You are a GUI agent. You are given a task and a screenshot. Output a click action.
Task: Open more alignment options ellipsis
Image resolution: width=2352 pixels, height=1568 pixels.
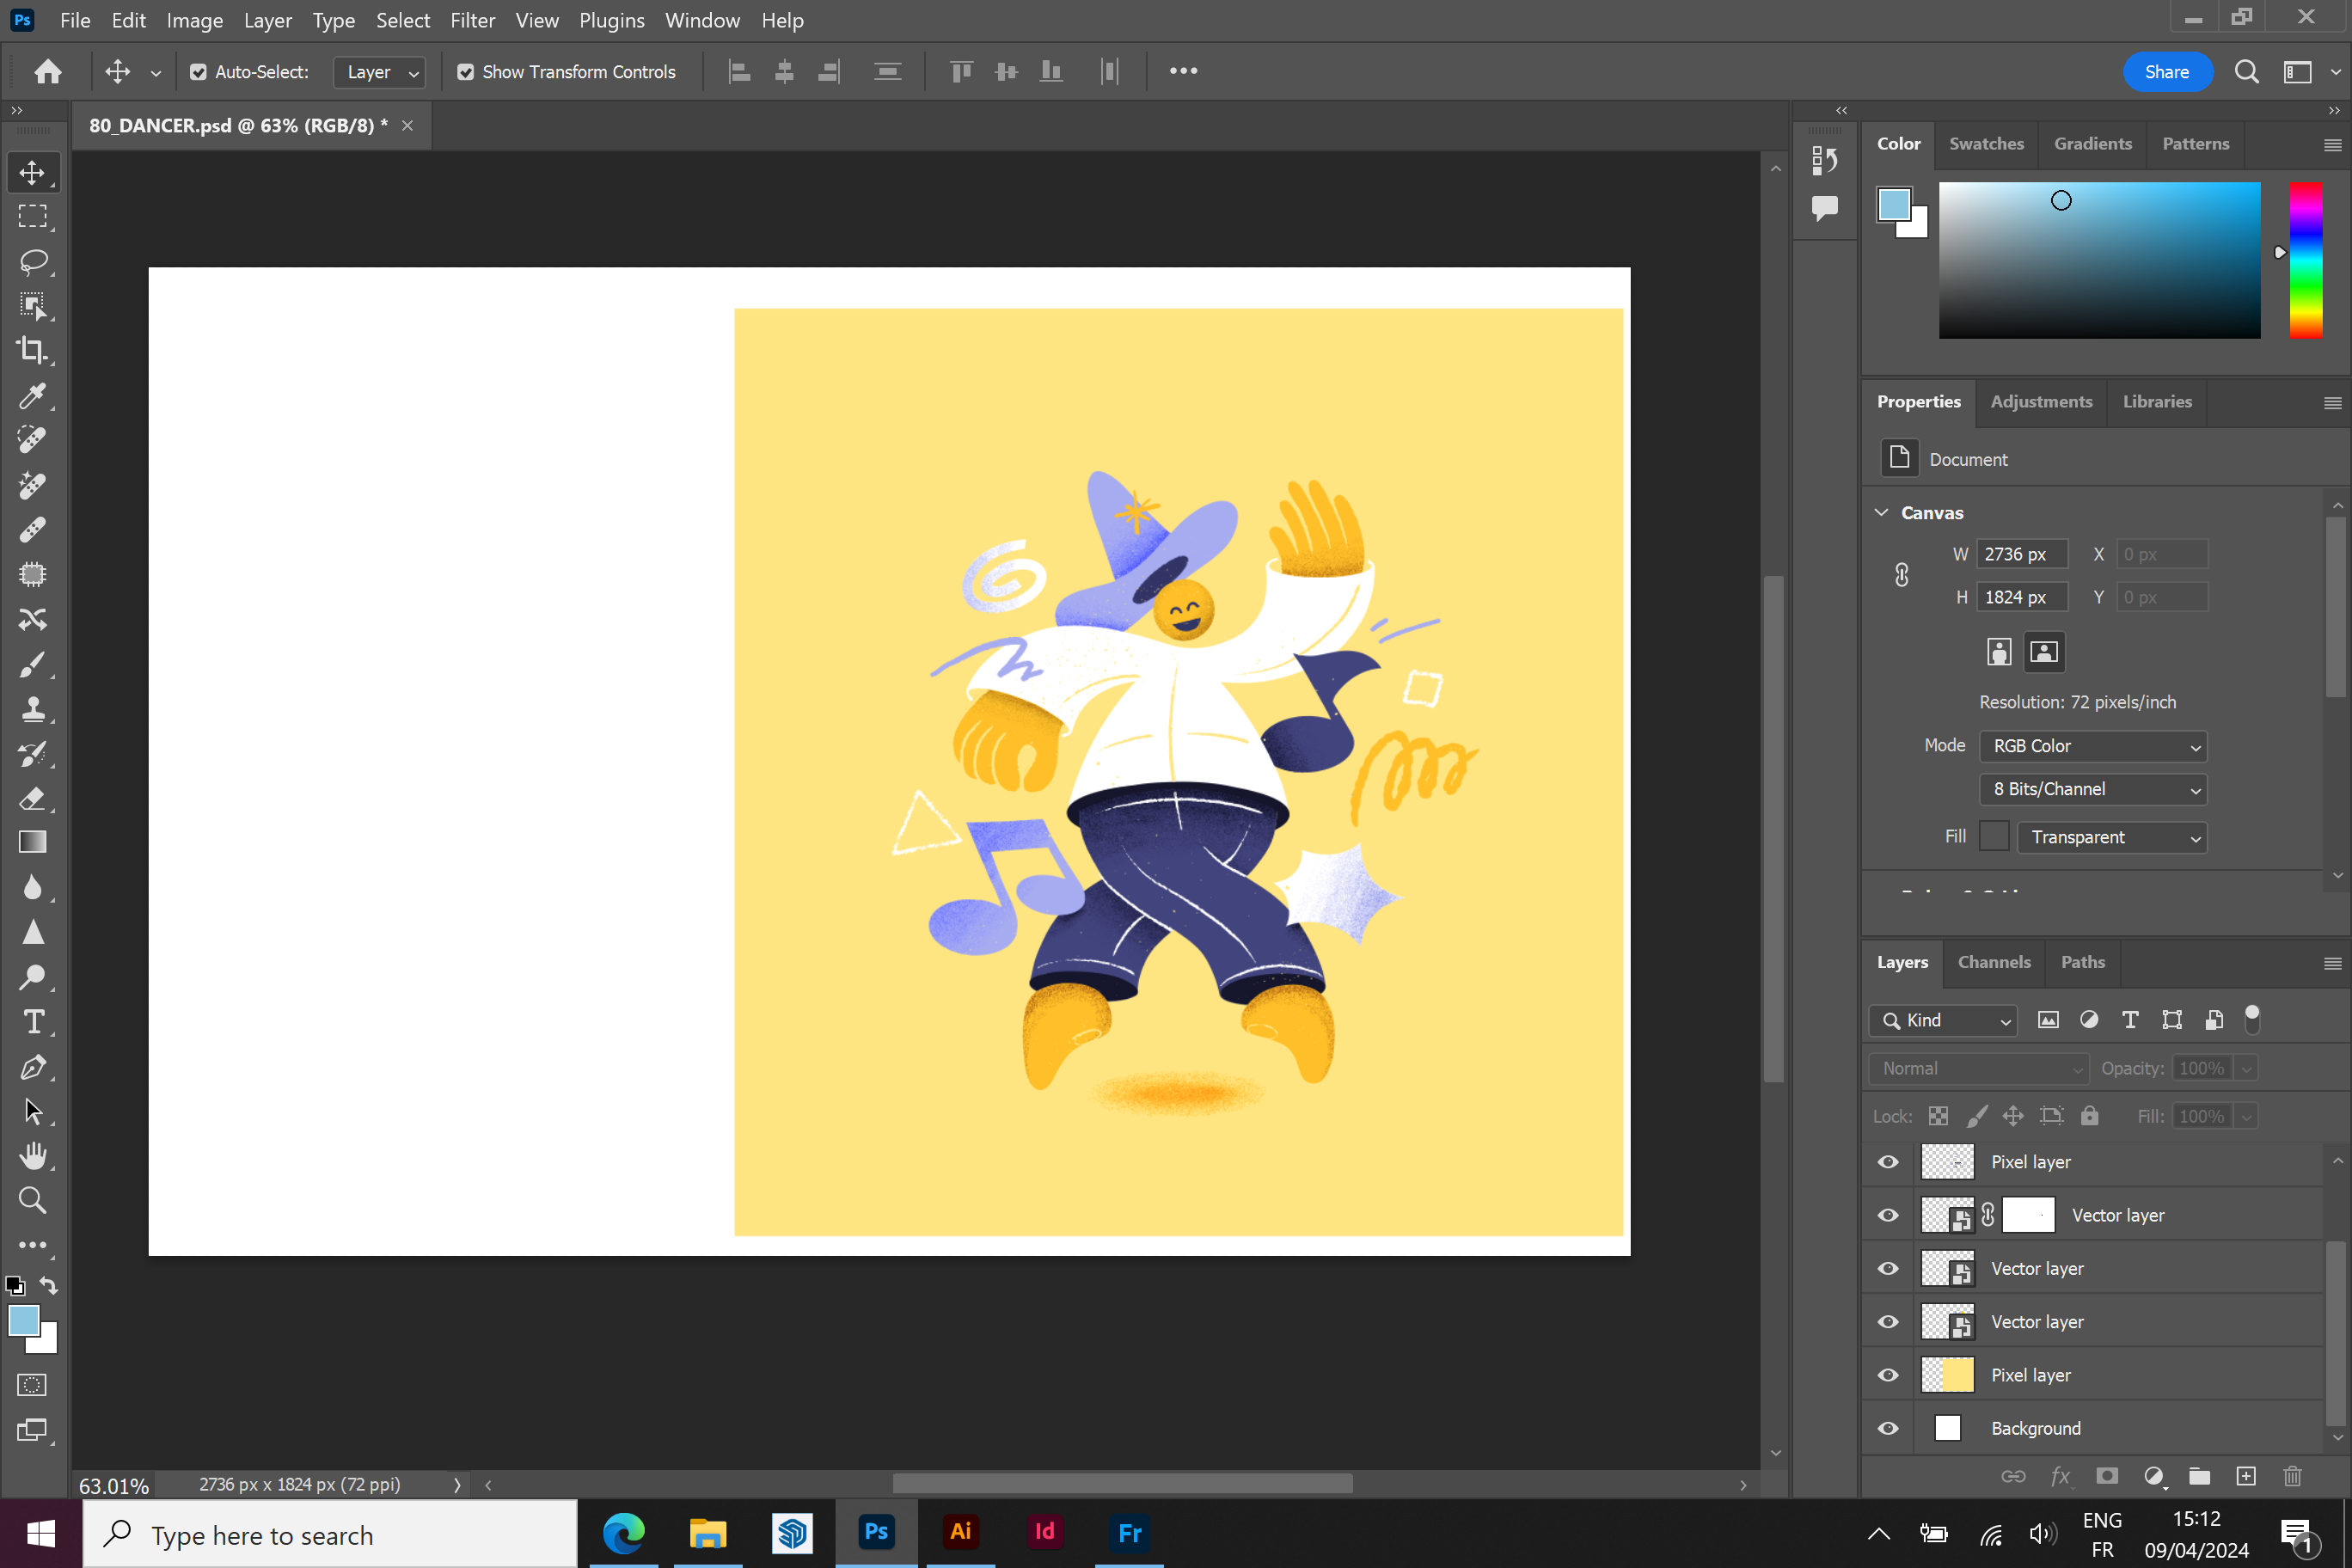1183,71
